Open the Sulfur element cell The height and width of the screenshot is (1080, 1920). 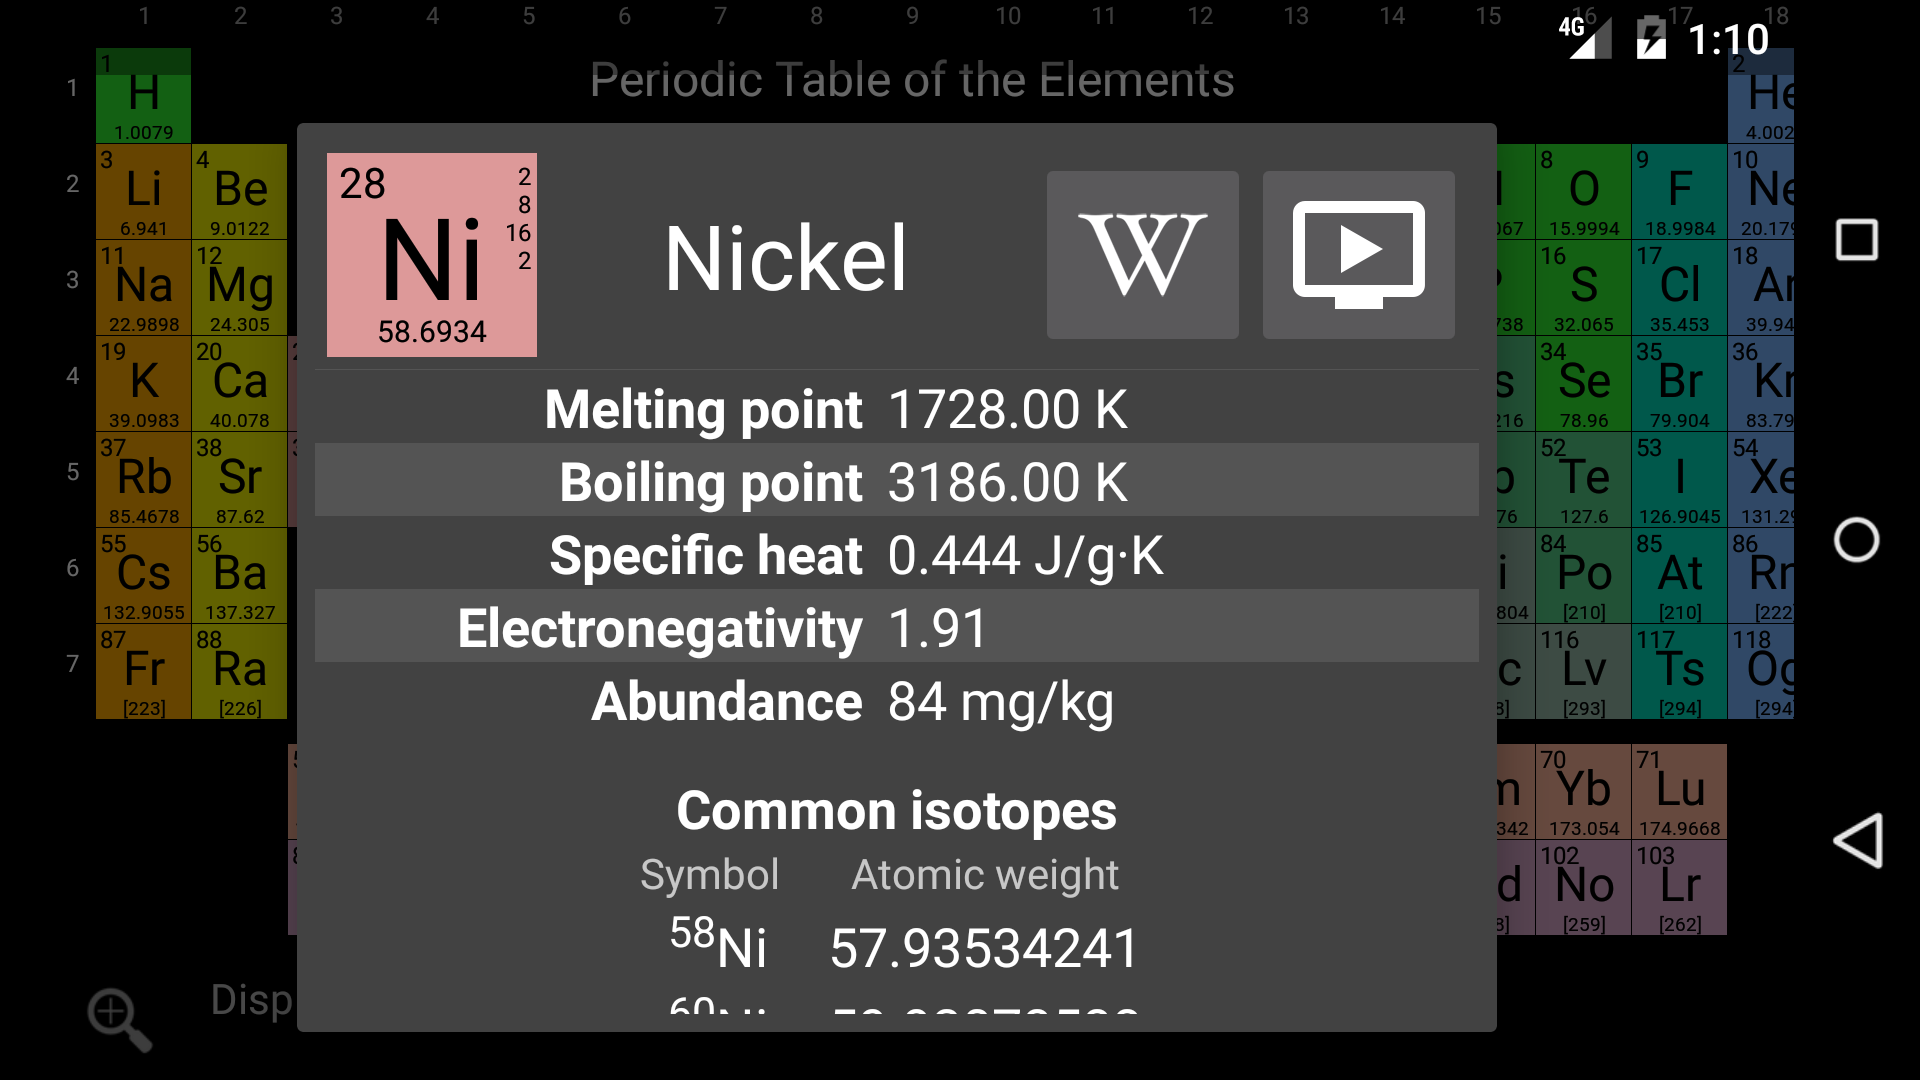pyautogui.click(x=1584, y=288)
